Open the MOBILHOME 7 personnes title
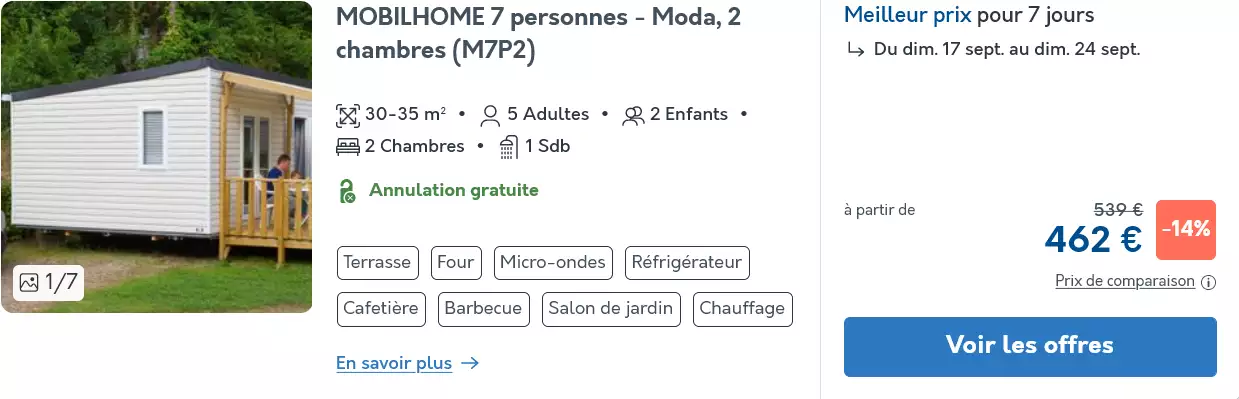 point(538,34)
